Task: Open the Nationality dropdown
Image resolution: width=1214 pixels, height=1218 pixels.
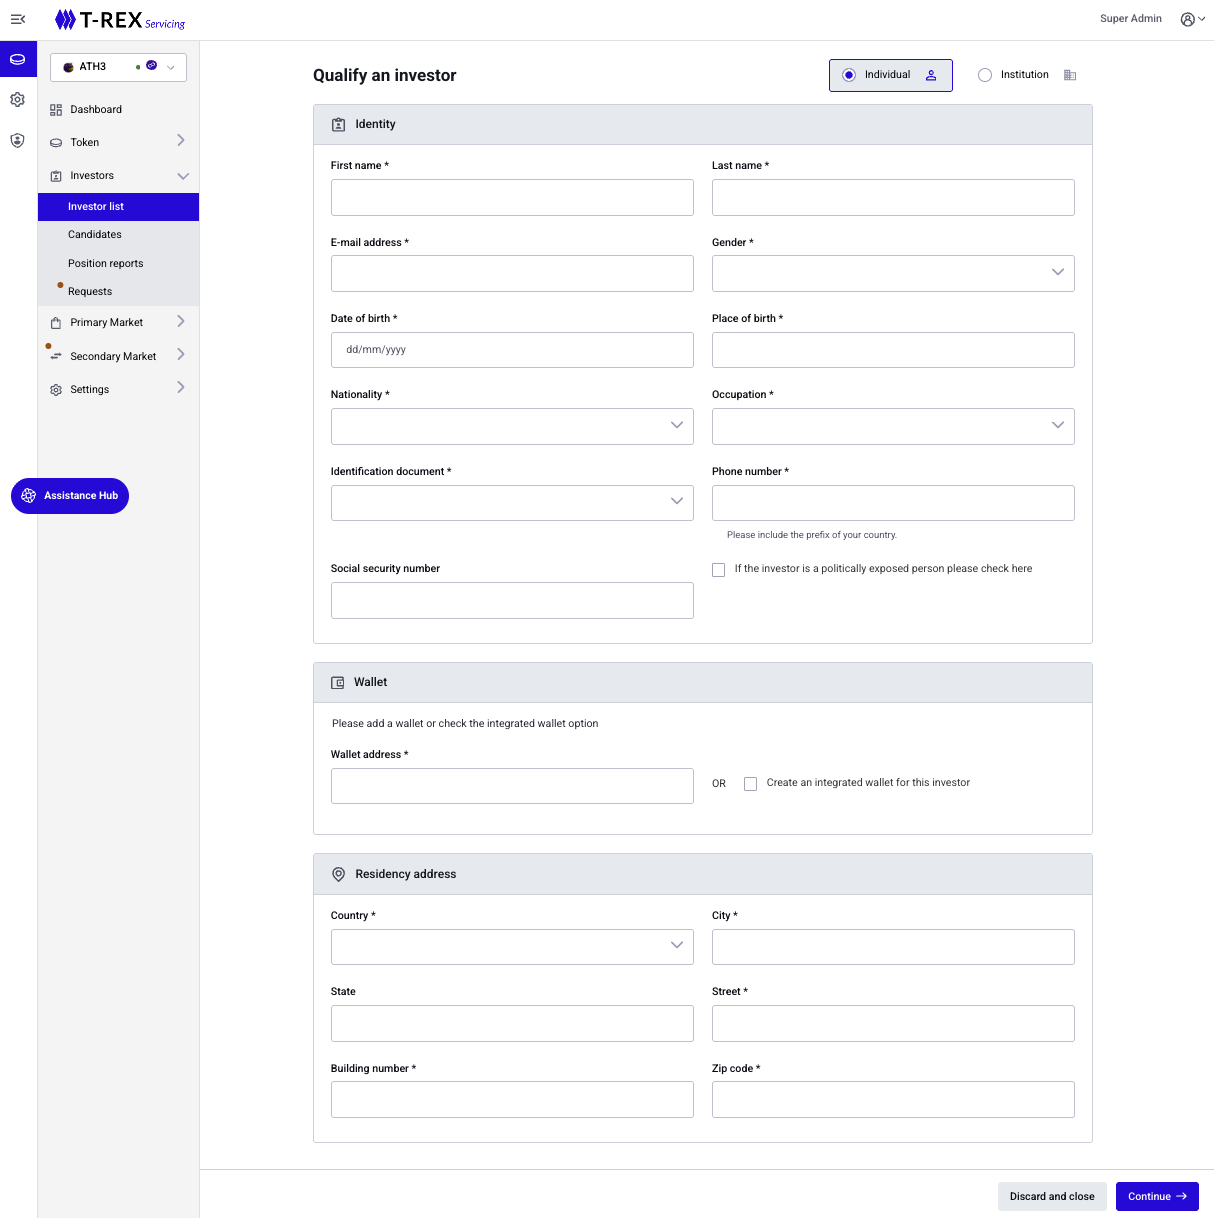Action: click(x=511, y=426)
